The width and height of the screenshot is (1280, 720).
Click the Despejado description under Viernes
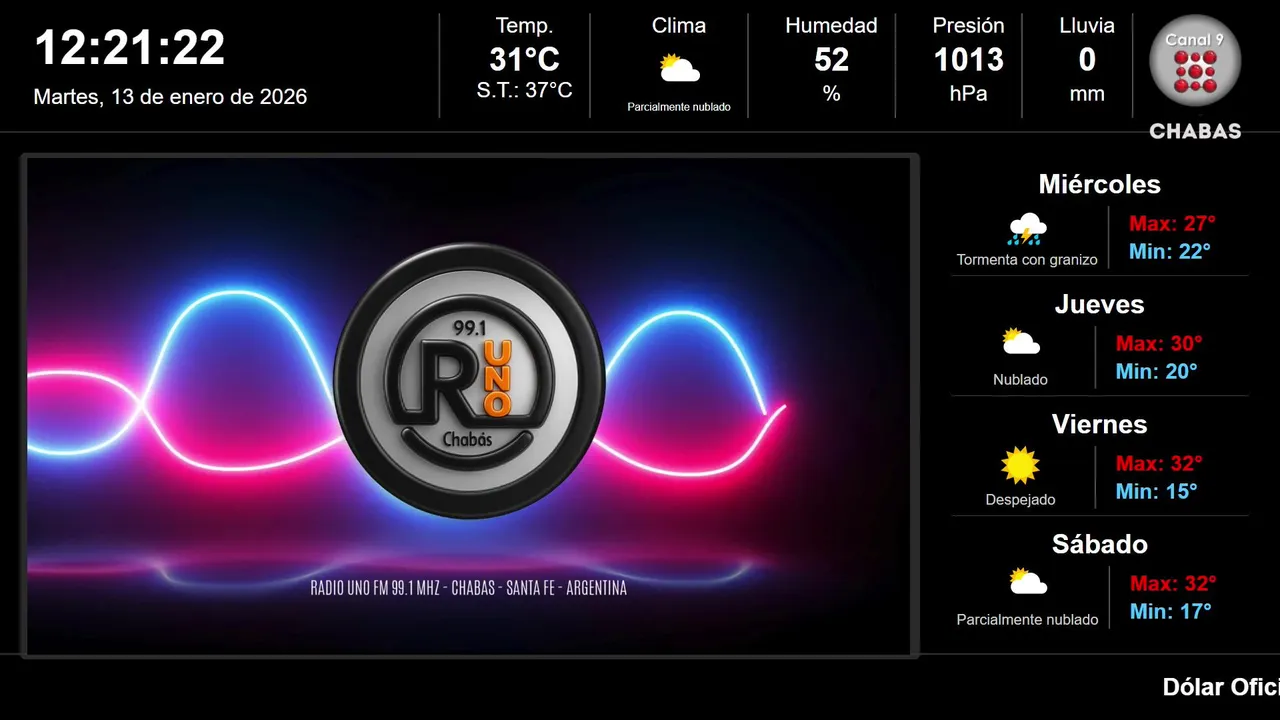(x=1020, y=500)
